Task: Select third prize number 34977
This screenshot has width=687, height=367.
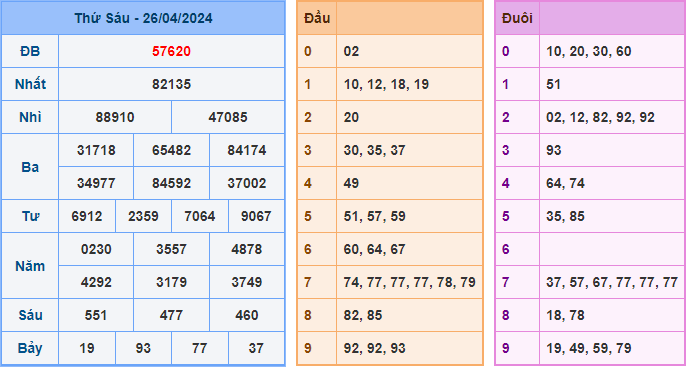Action: coord(96,183)
